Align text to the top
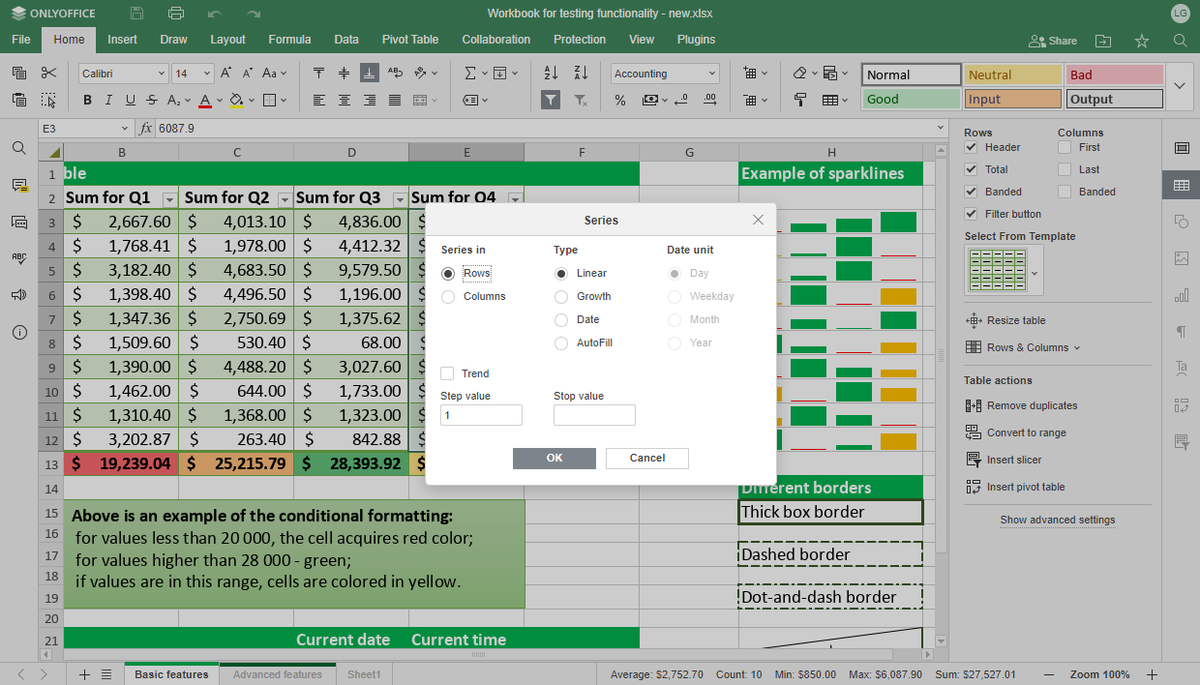The width and height of the screenshot is (1200, 685). coord(318,73)
